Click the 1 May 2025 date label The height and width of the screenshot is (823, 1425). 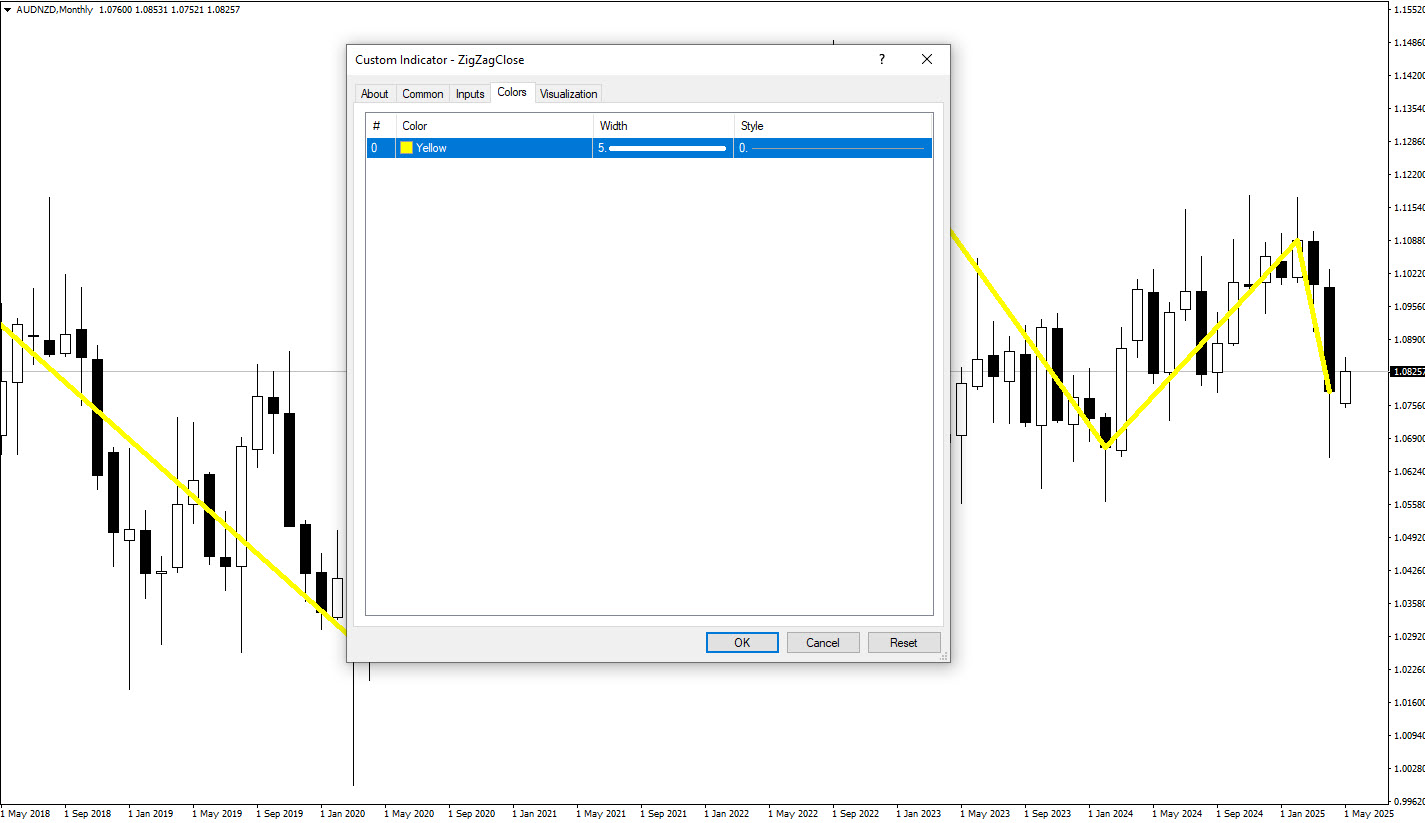(x=1368, y=814)
